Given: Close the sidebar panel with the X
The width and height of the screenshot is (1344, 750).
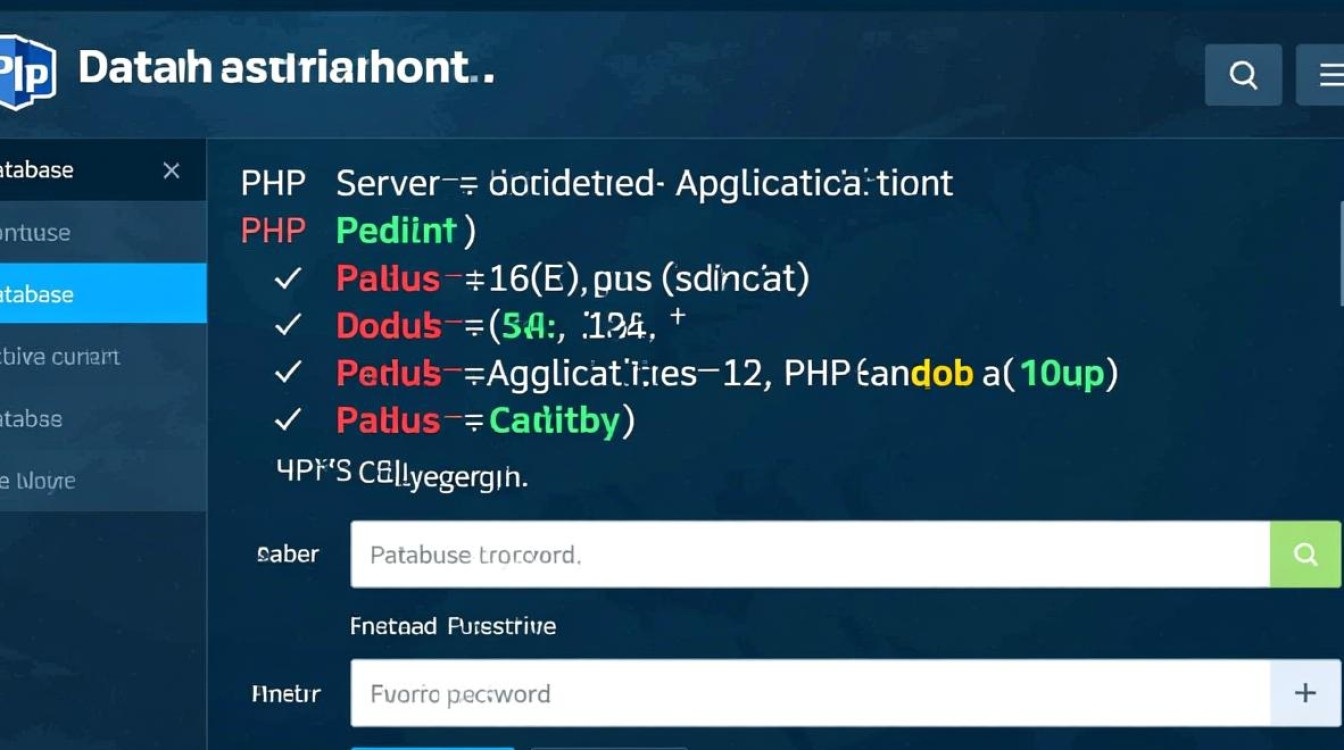Looking at the screenshot, I should 171,170.
